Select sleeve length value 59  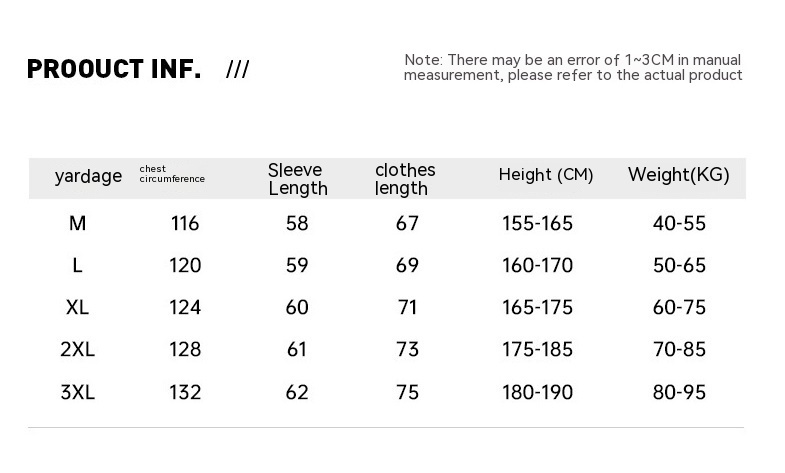click(x=297, y=266)
